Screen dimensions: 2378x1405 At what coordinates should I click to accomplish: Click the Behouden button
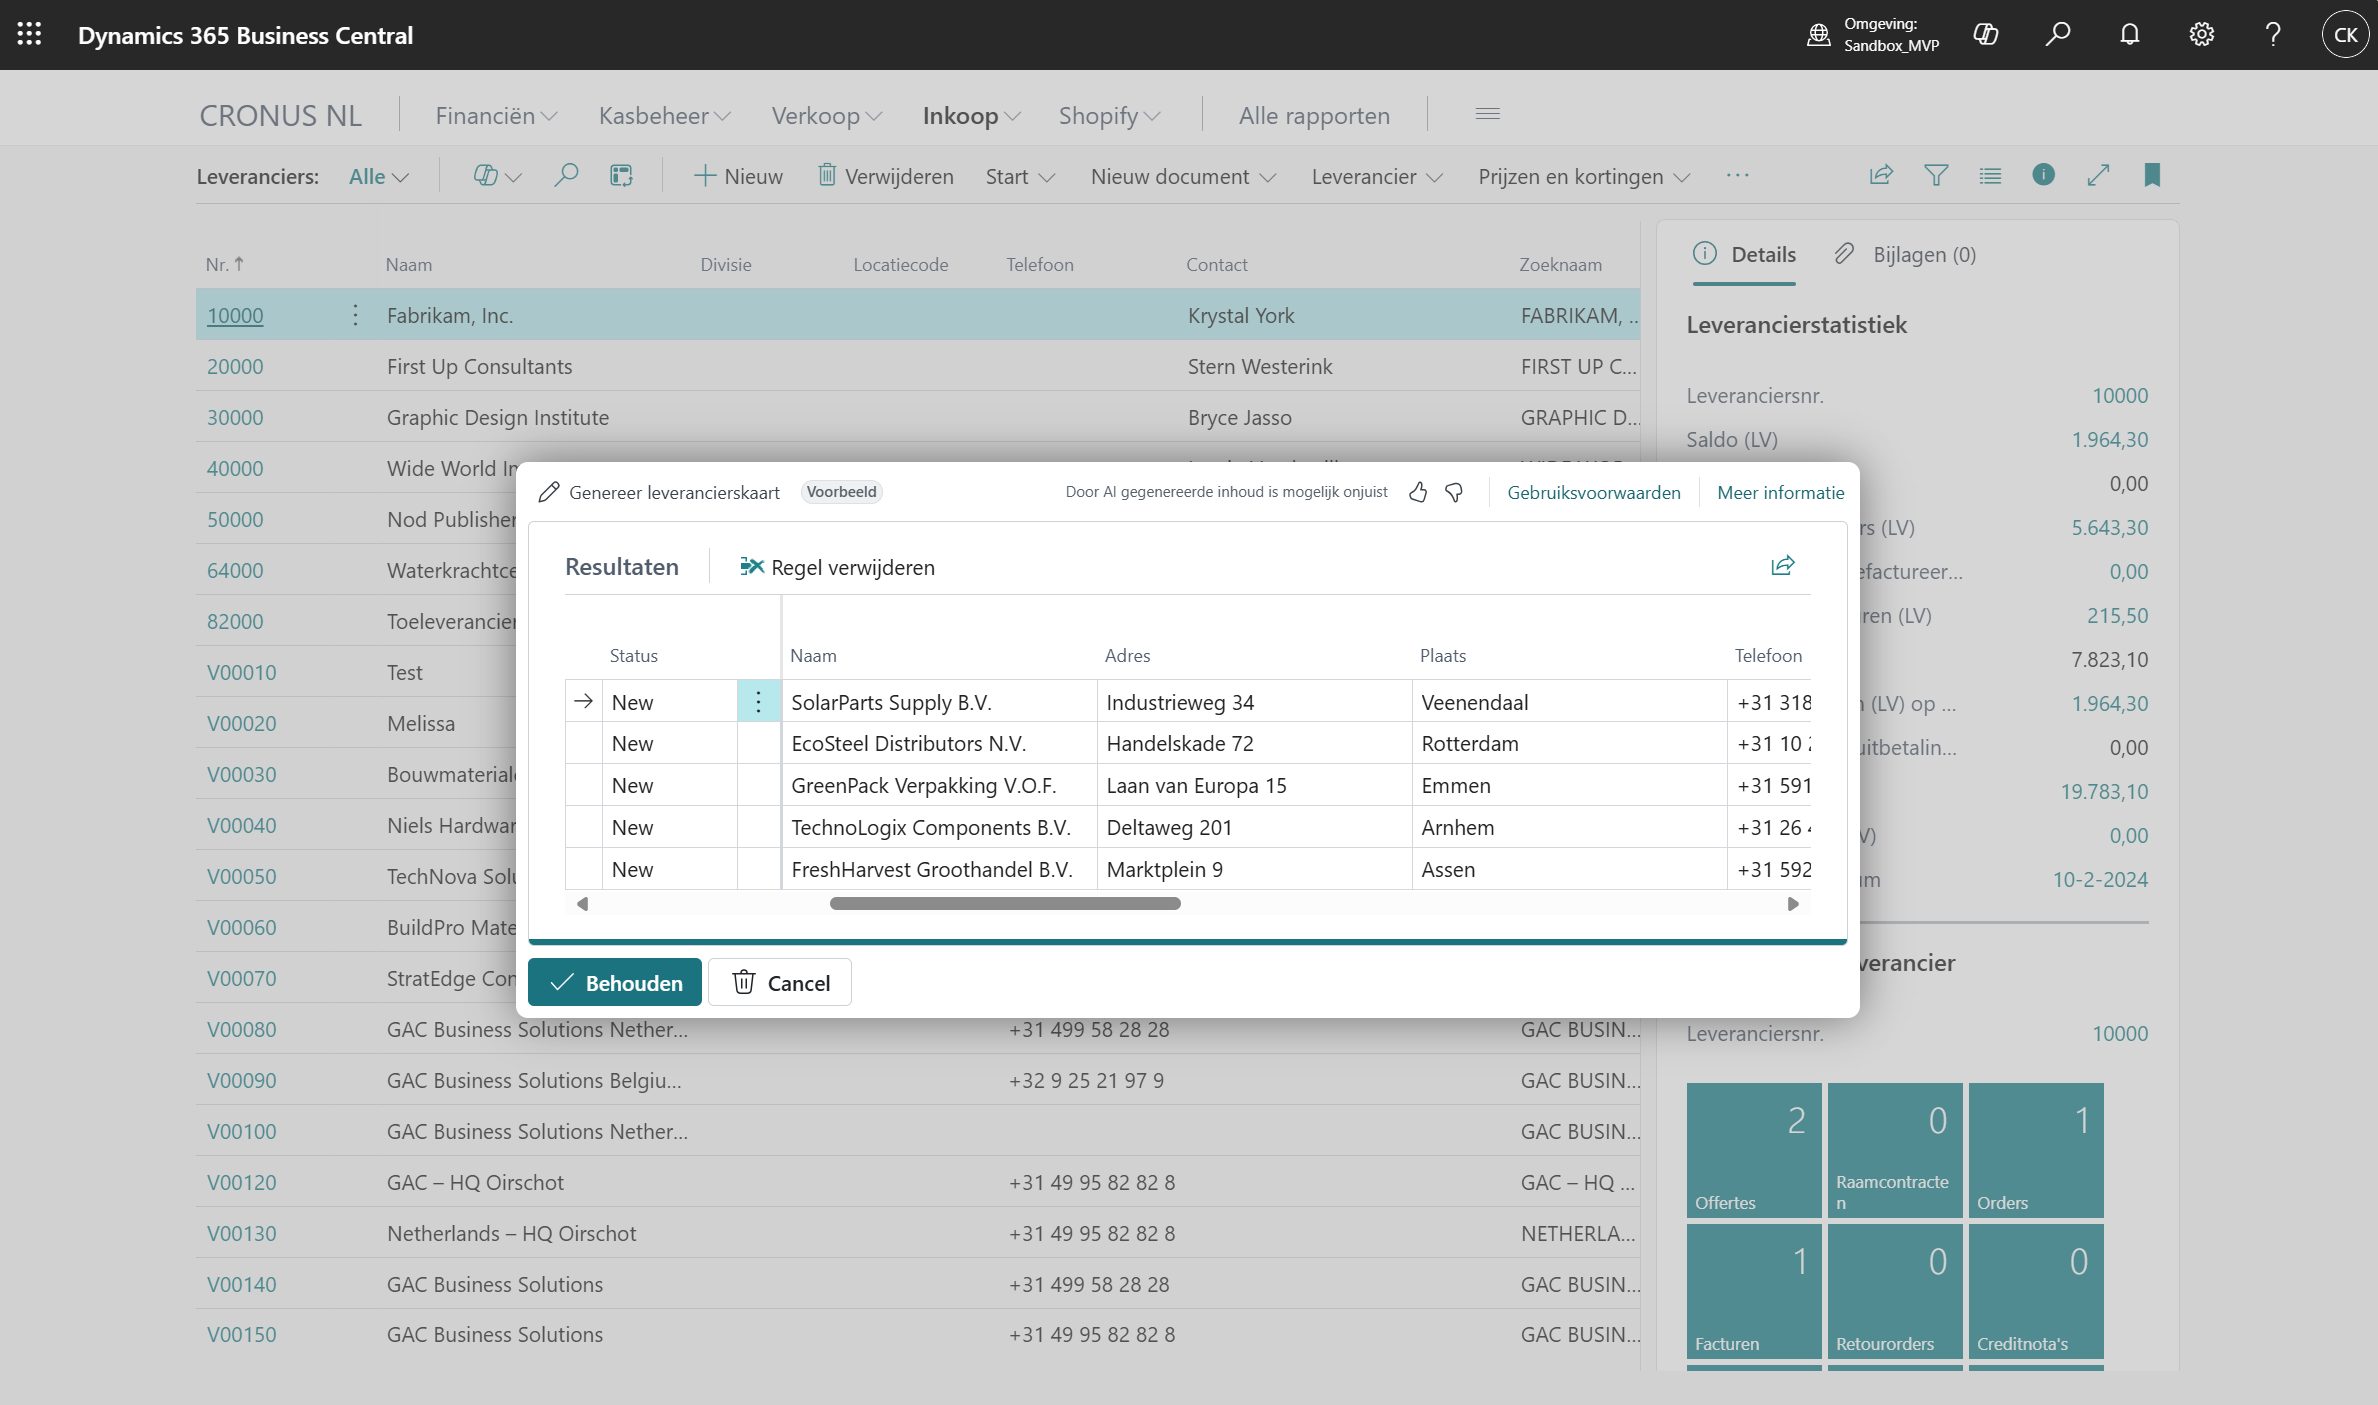click(615, 983)
